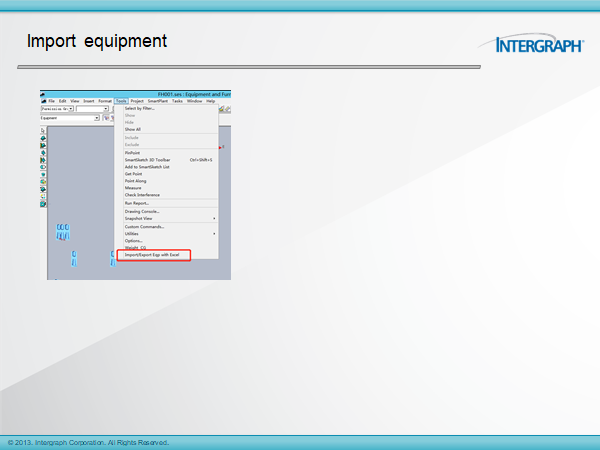Toggle SmartSketch 3D Toolbar entry
This screenshot has height=450, width=600.
click(x=167, y=160)
